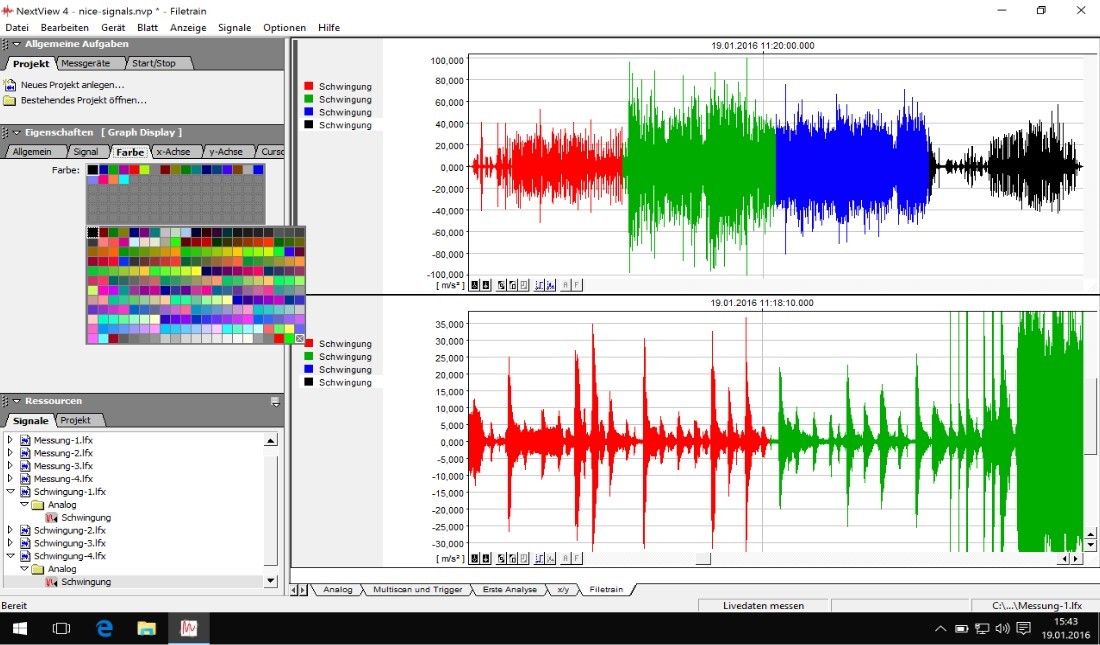Image resolution: width=1100 pixels, height=645 pixels.
Task: Click the down arrow of the signal list scrollbar
Action: (270, 581)
